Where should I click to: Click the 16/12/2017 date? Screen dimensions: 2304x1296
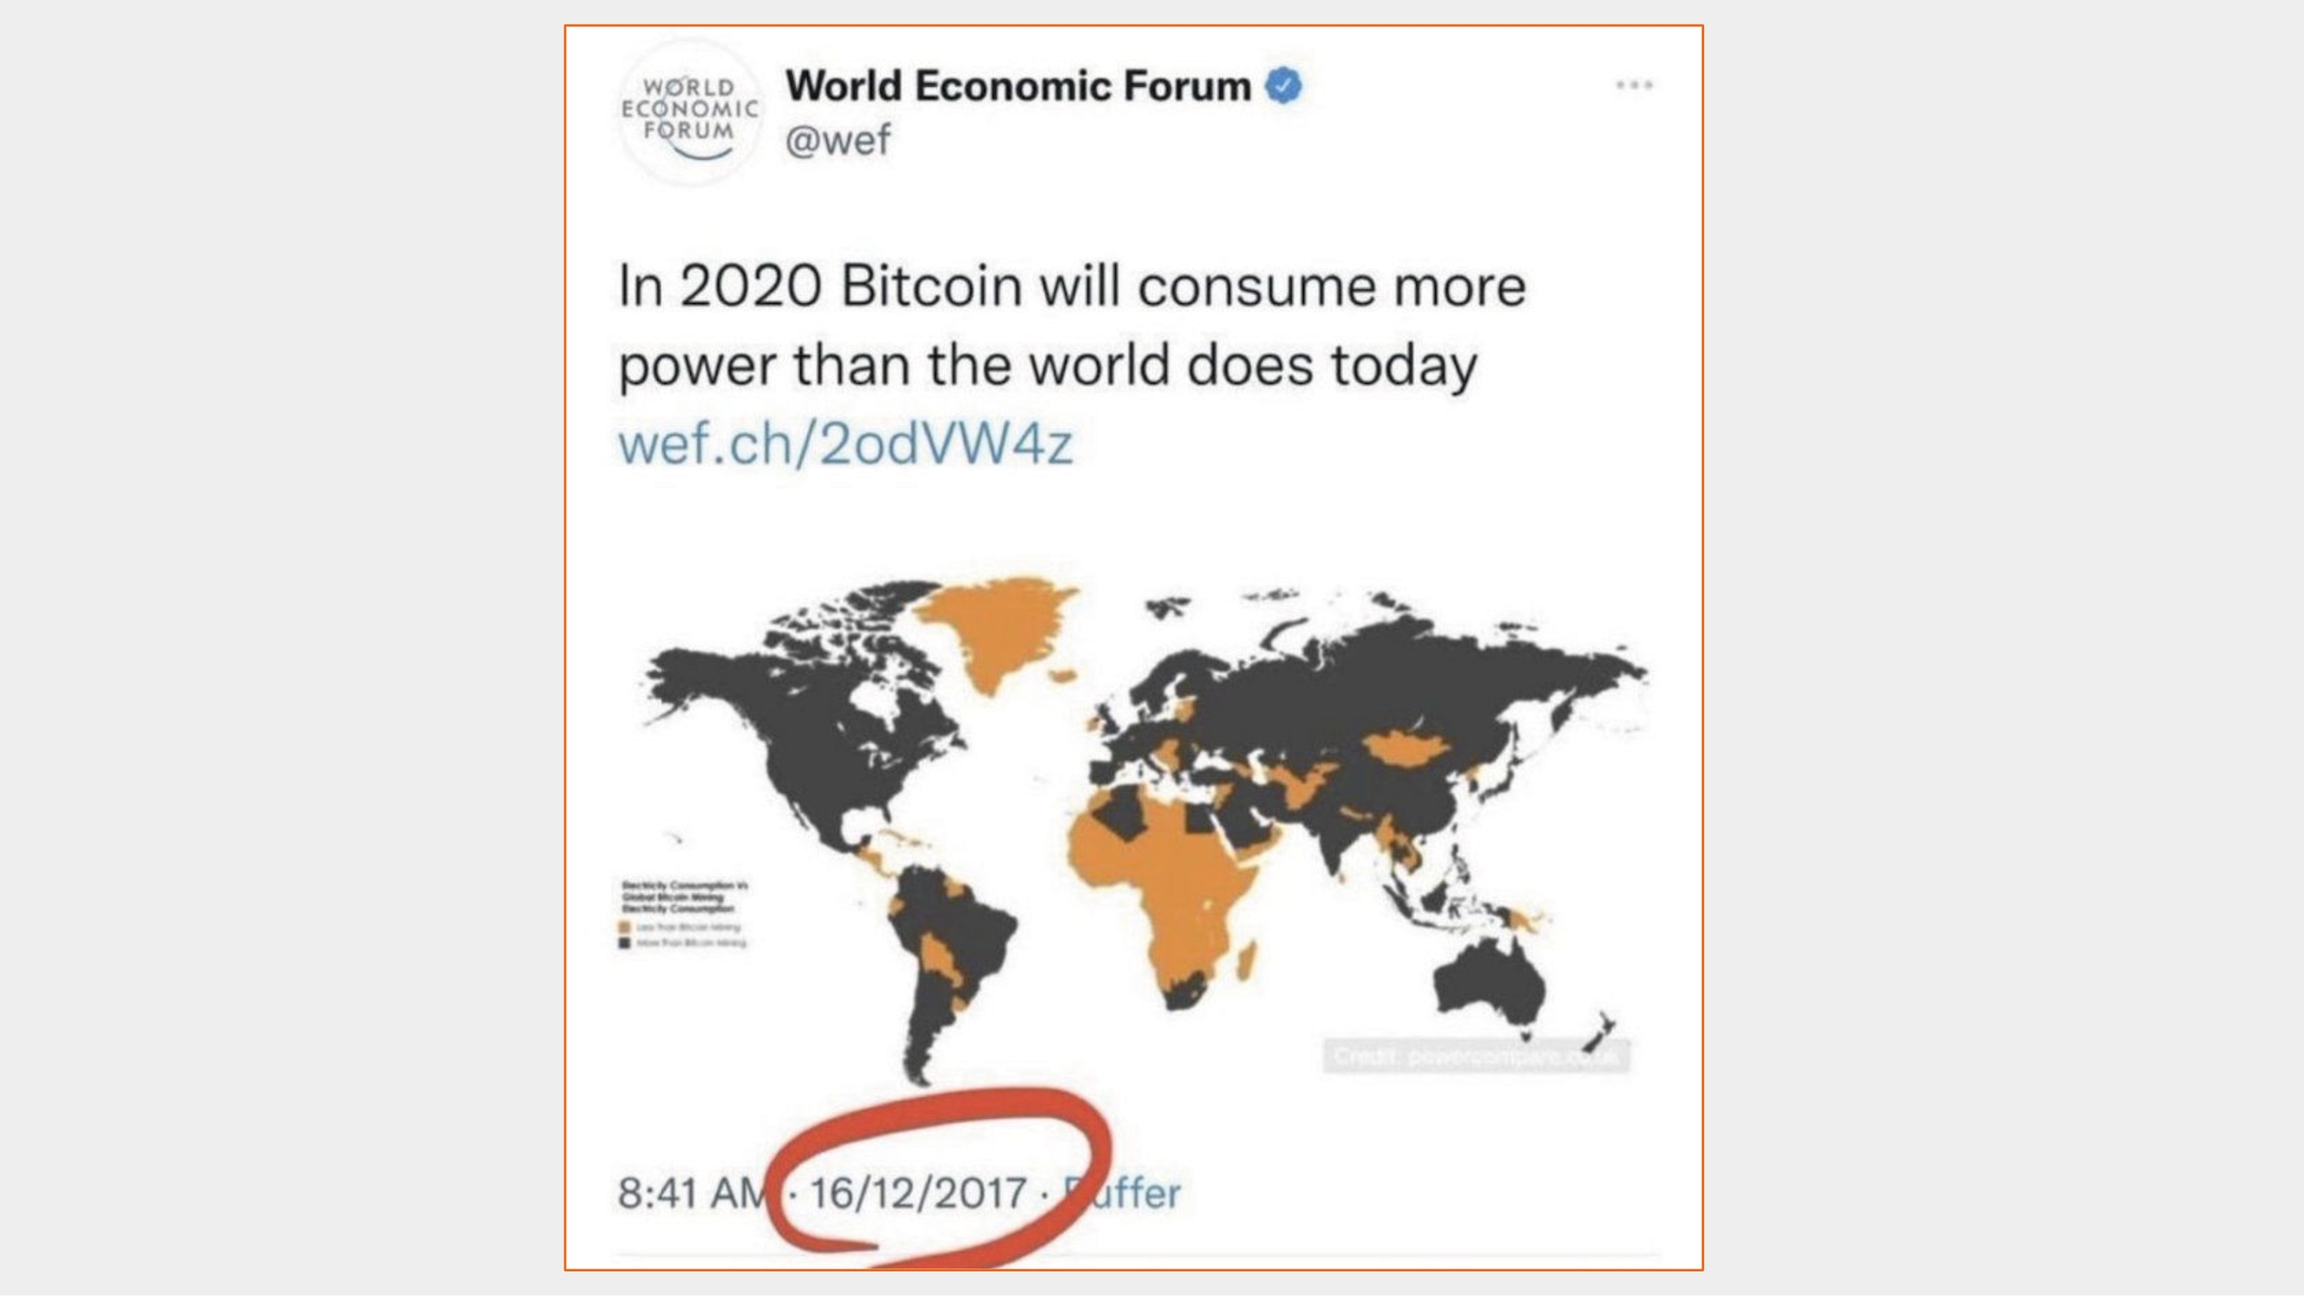[x=918, y=1193]
